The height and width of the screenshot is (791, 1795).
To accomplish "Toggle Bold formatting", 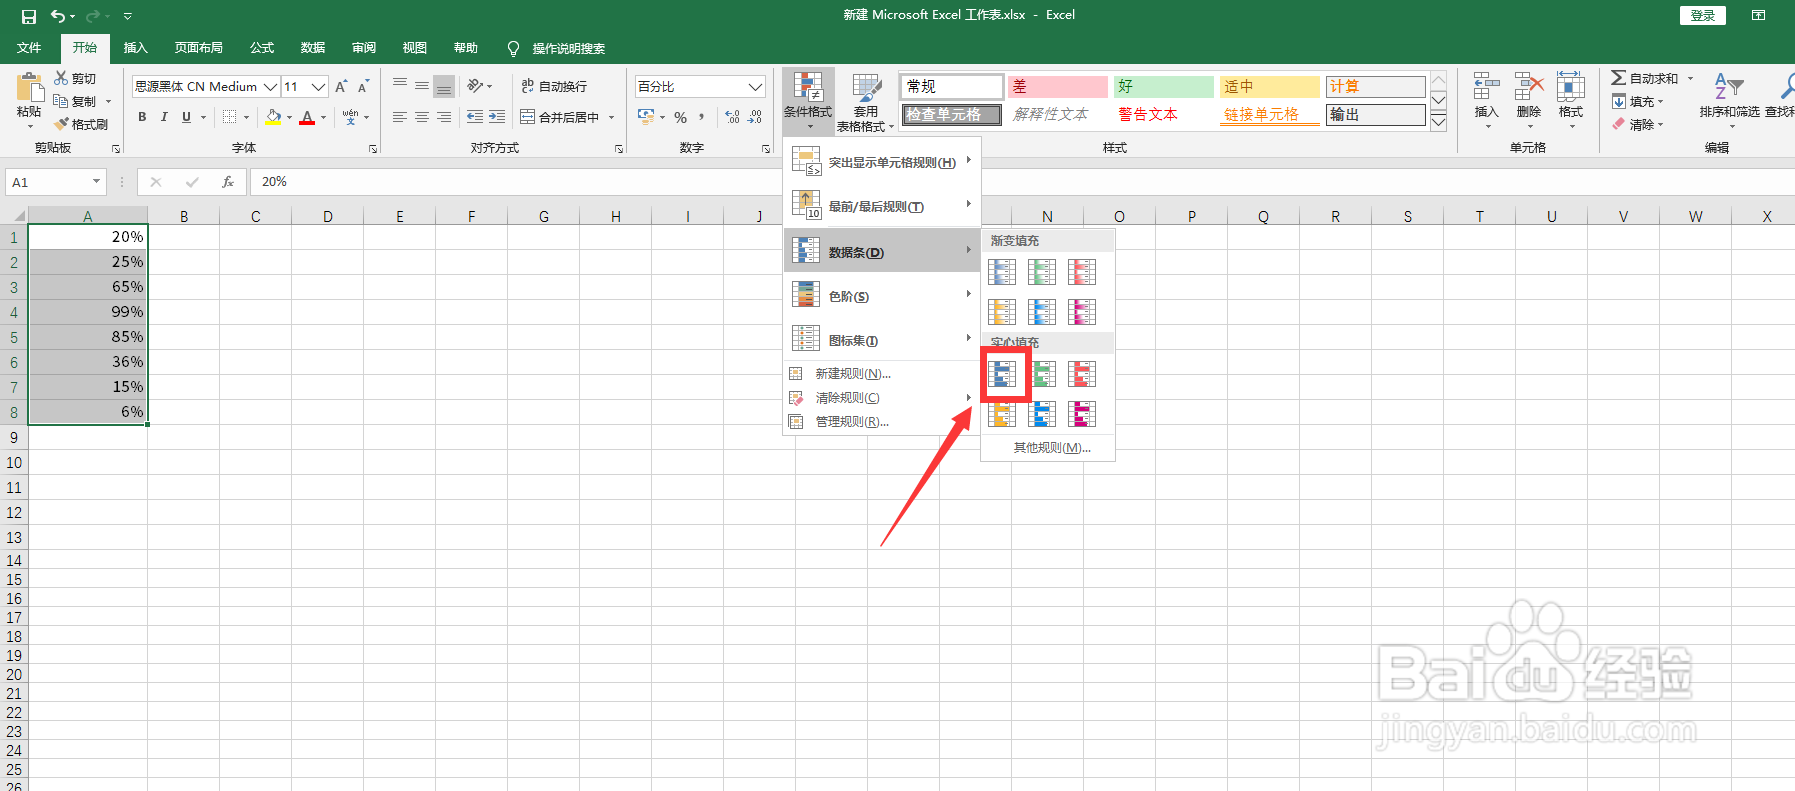I will 142,117.
